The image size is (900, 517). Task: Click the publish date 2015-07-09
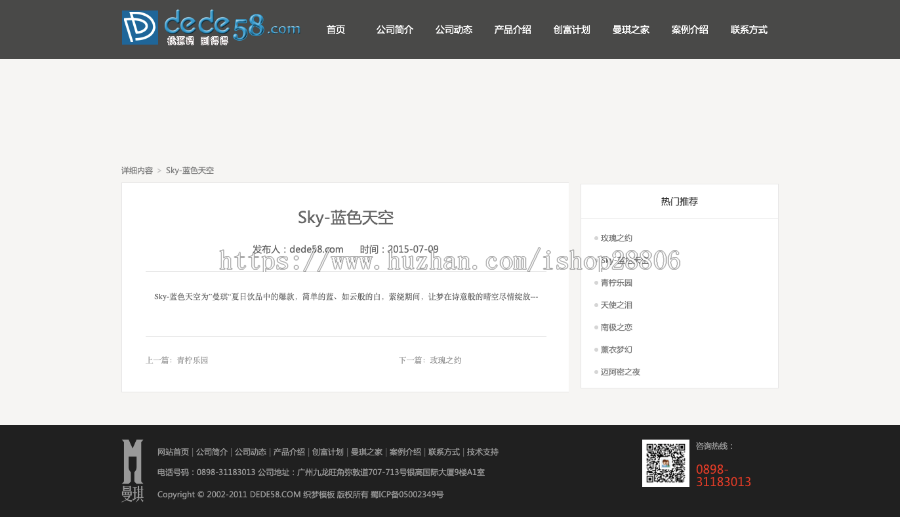click(x=413, y=249)
